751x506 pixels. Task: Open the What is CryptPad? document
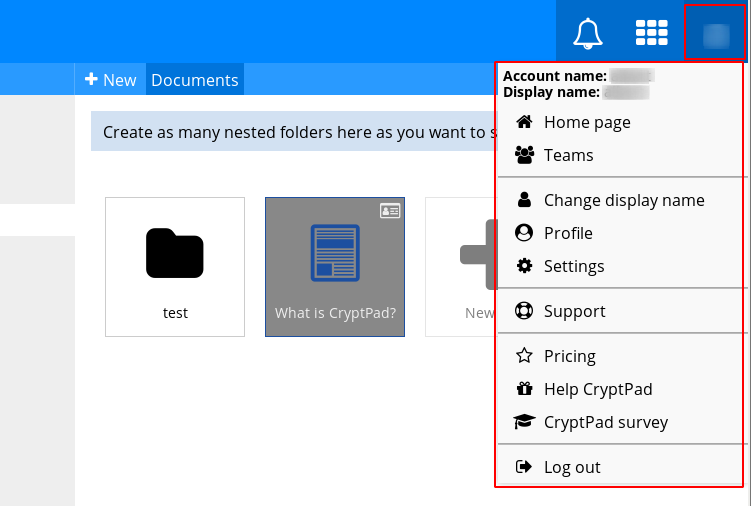coord(335,267)
